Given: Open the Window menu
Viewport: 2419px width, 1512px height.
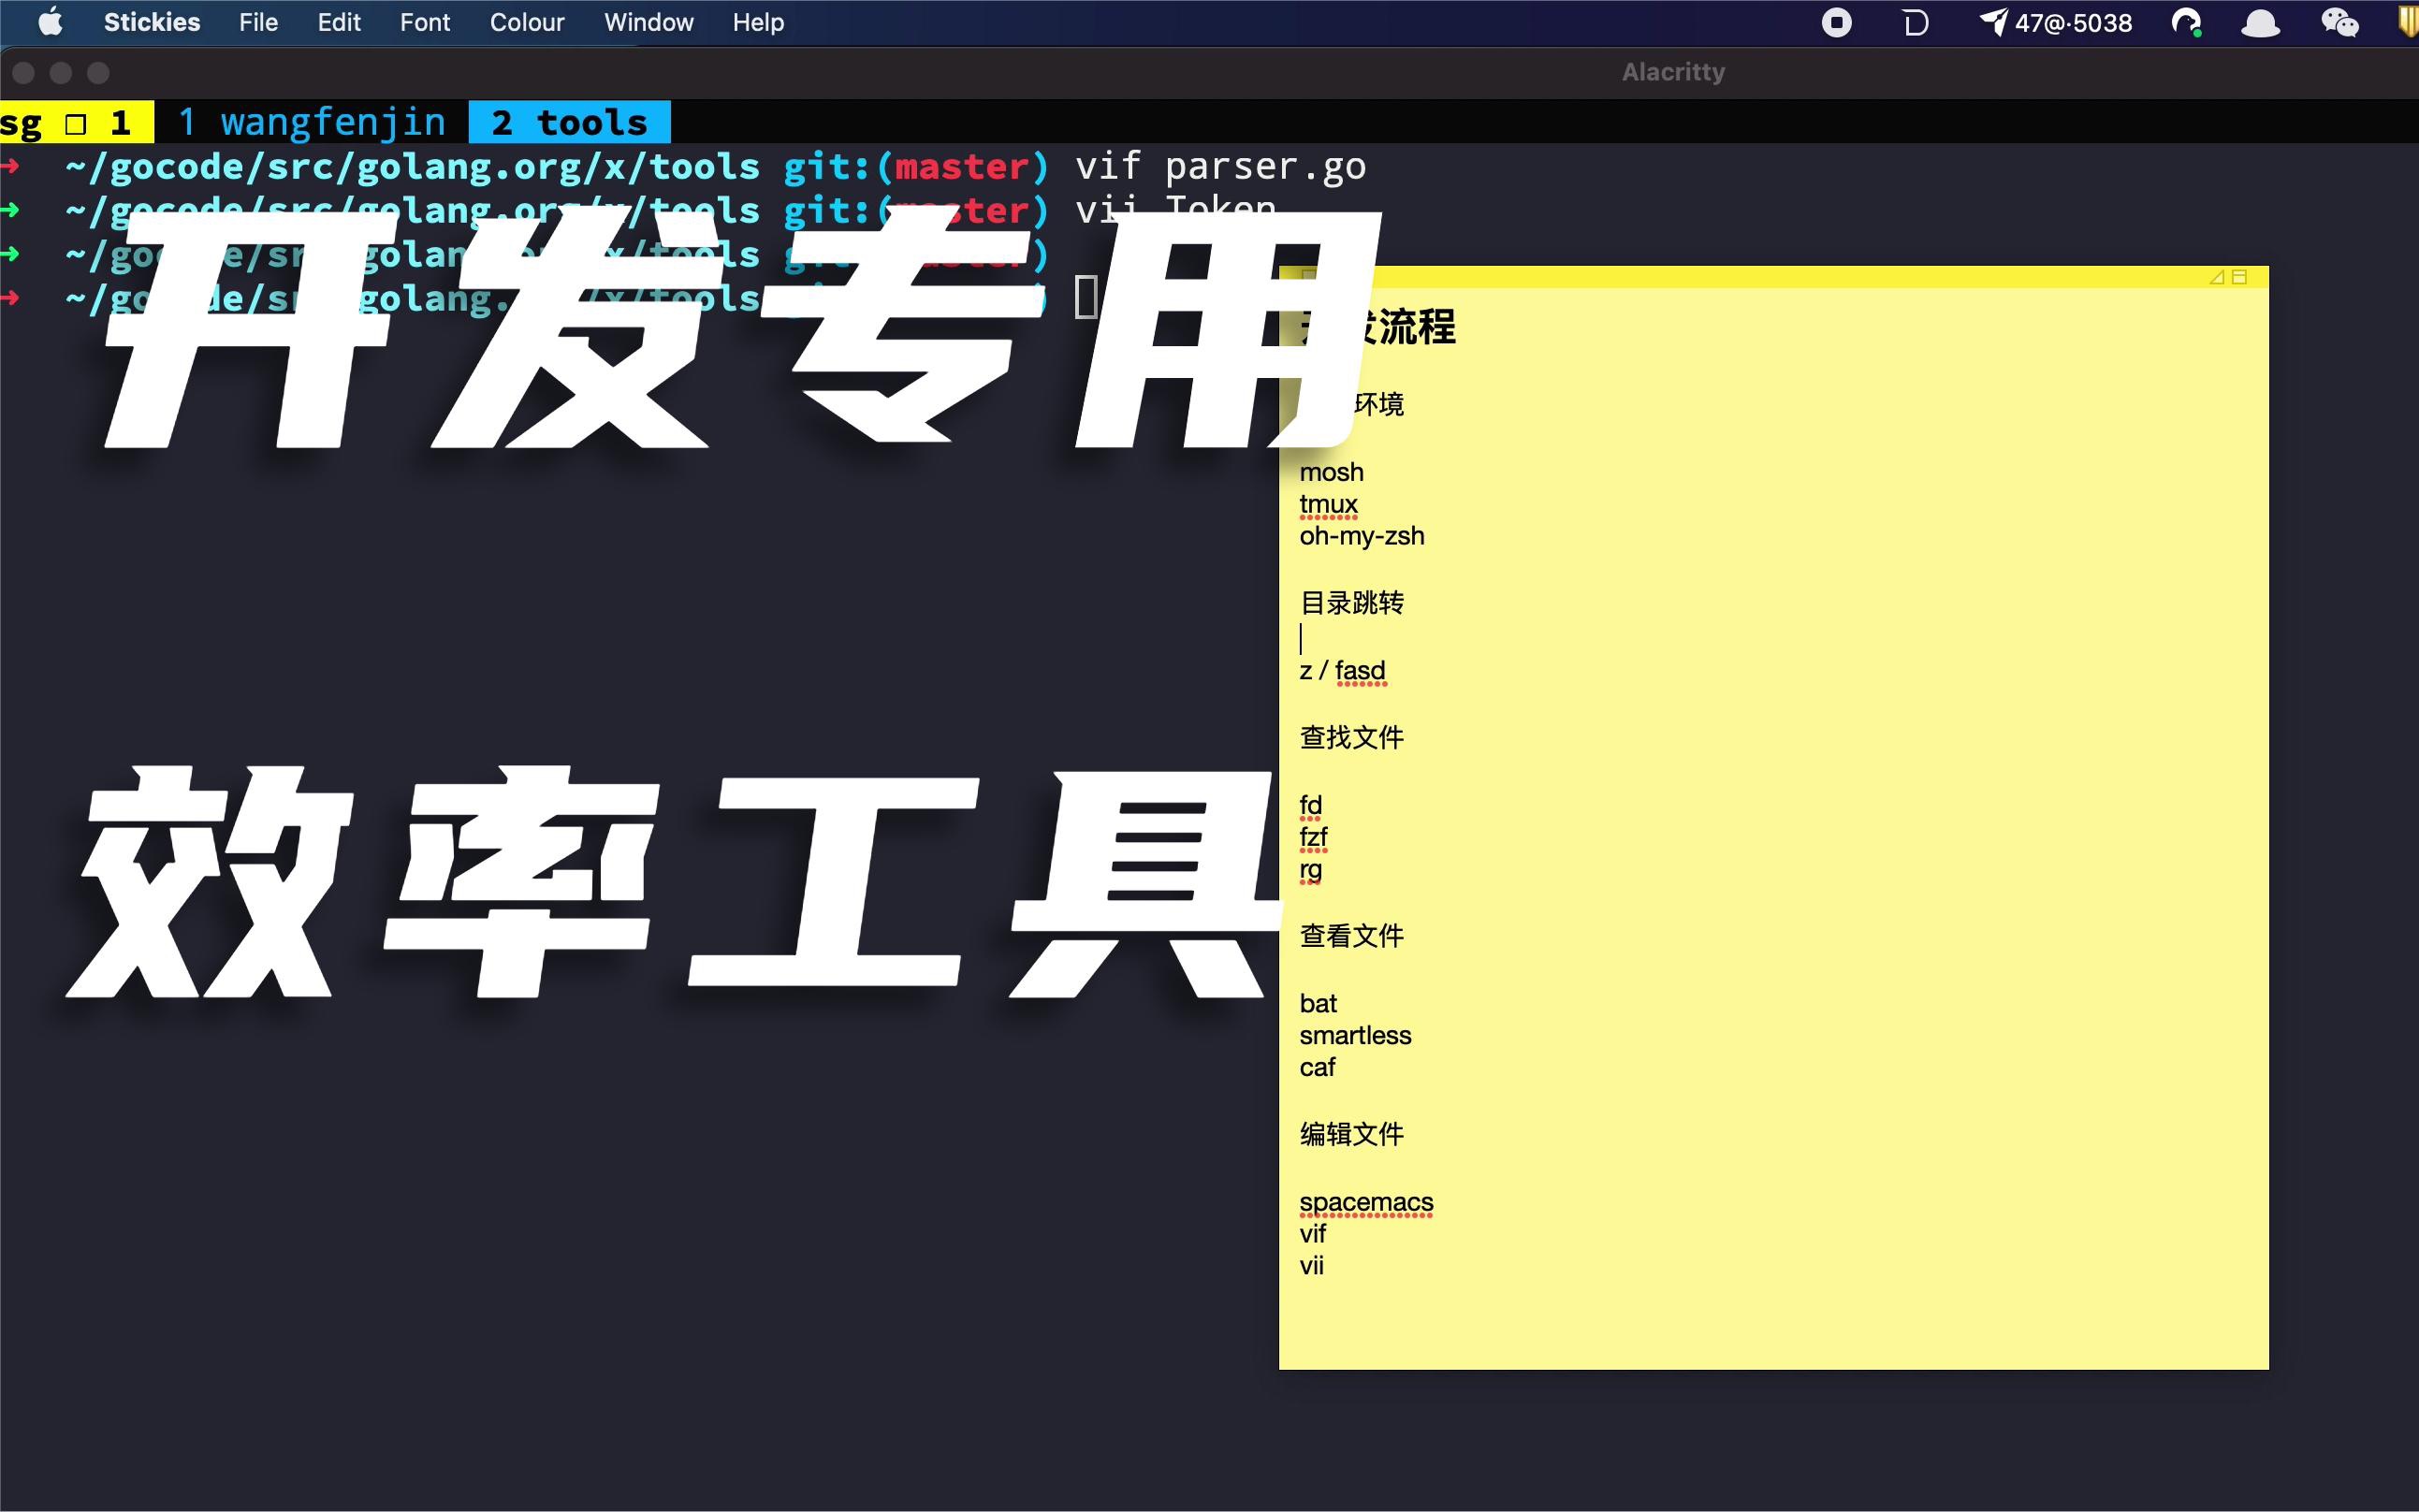Looking at the screenshot, I should [x=649, y=22].
